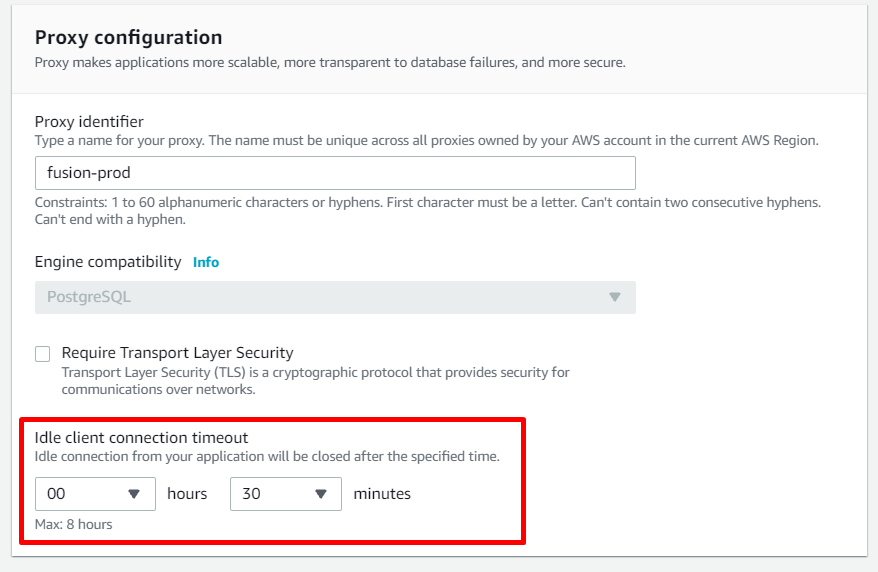Click the arrow icon in PostgreSQL dropdown
The width and height of the screenshot is (878, 572).
coord(615,297)
